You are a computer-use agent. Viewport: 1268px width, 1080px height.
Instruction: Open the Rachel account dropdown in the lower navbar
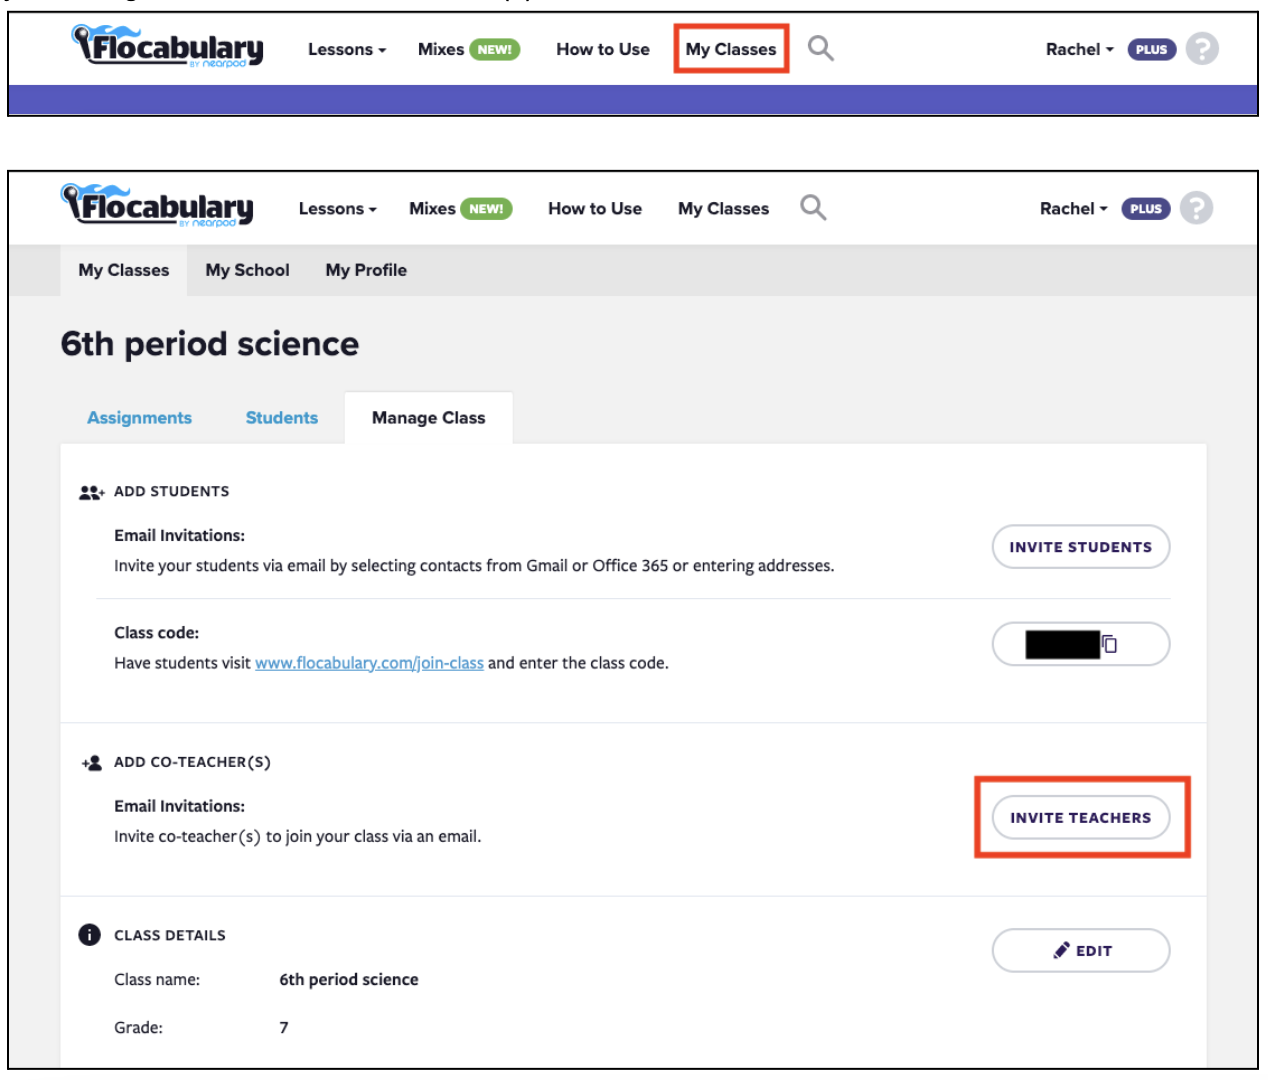tap(1073, 209)
